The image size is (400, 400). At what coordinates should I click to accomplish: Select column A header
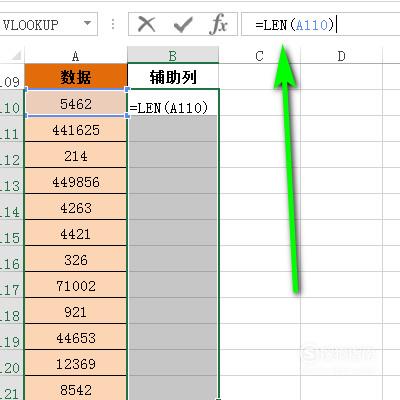click(76, 55)
